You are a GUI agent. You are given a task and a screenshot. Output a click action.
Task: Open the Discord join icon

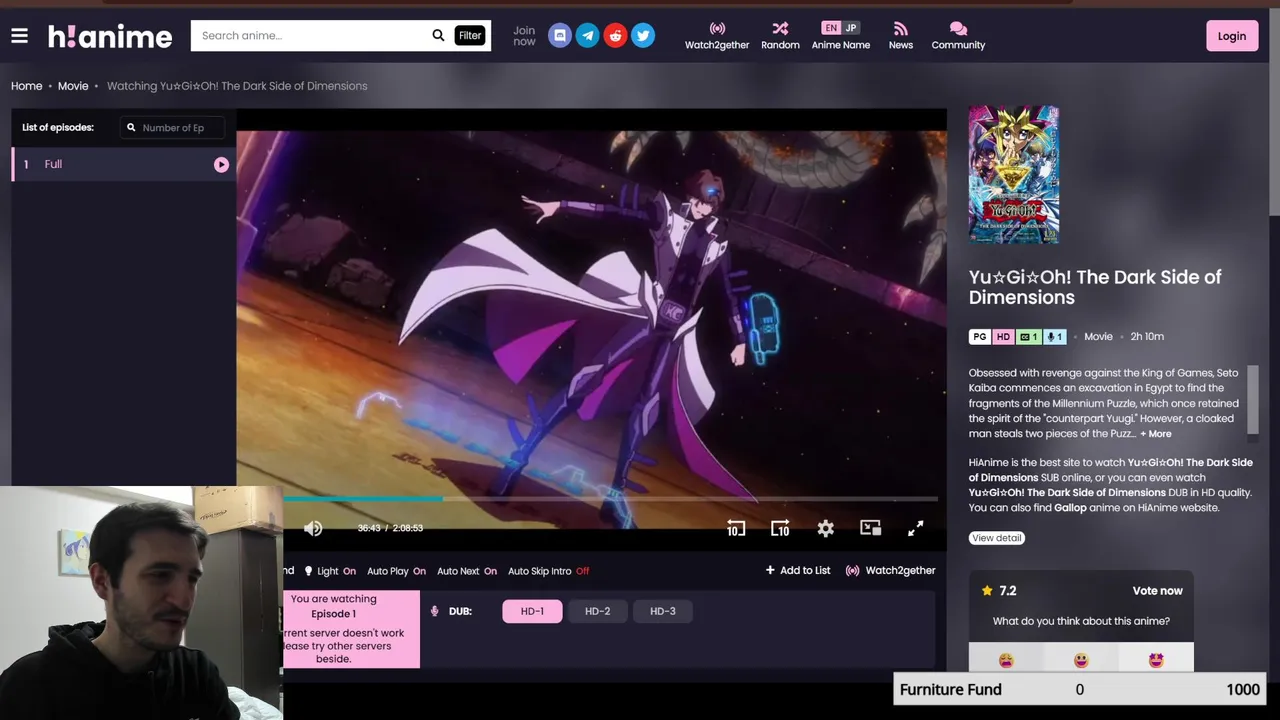(x=560, y=36)
